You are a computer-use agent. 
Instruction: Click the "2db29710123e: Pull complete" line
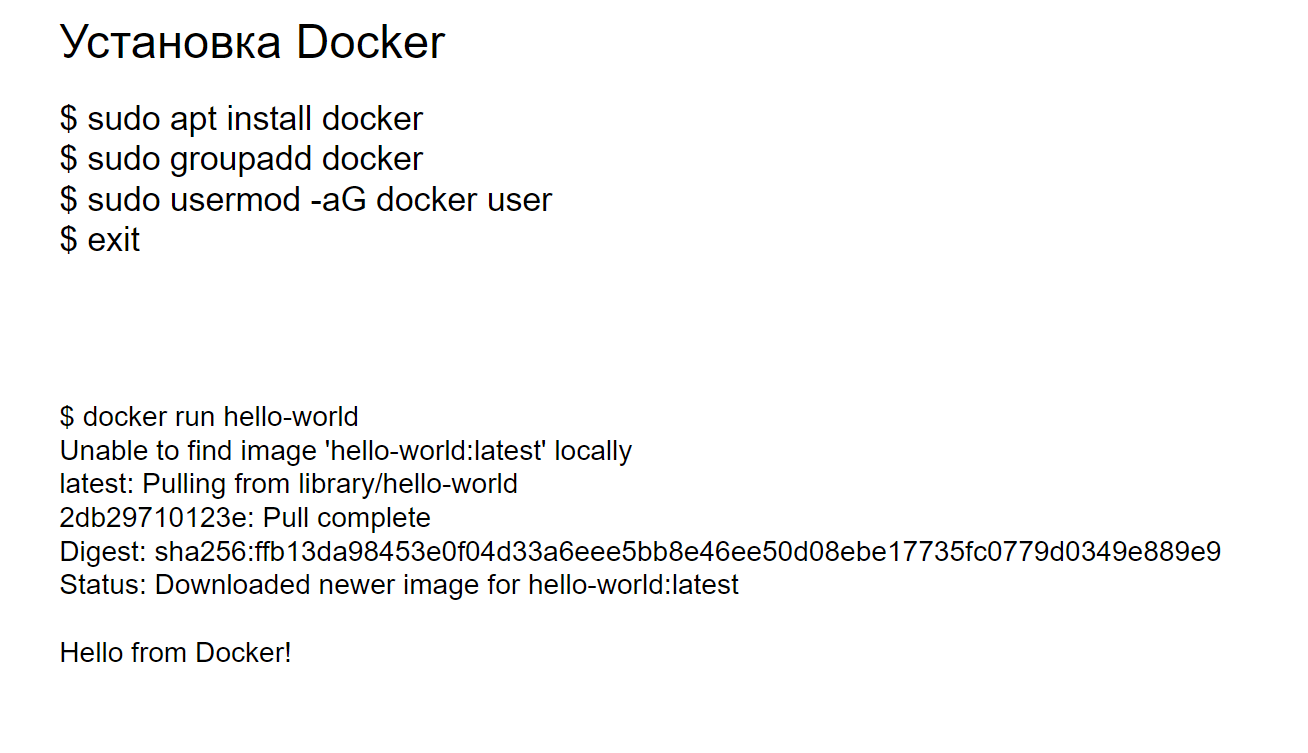245,518
